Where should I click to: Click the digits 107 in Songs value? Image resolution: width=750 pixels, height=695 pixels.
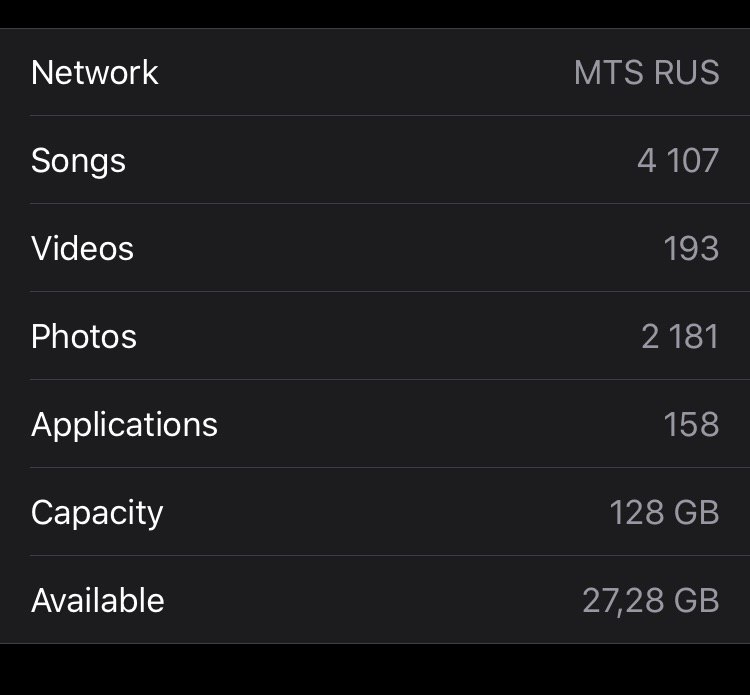tap(693, 160)
